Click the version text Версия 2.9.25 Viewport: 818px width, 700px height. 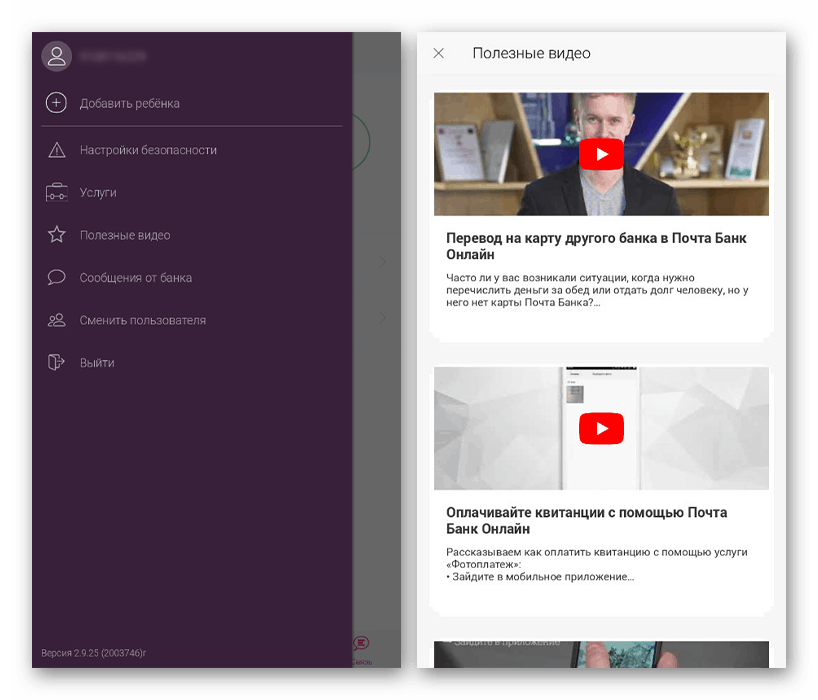[x=93, y=653]
